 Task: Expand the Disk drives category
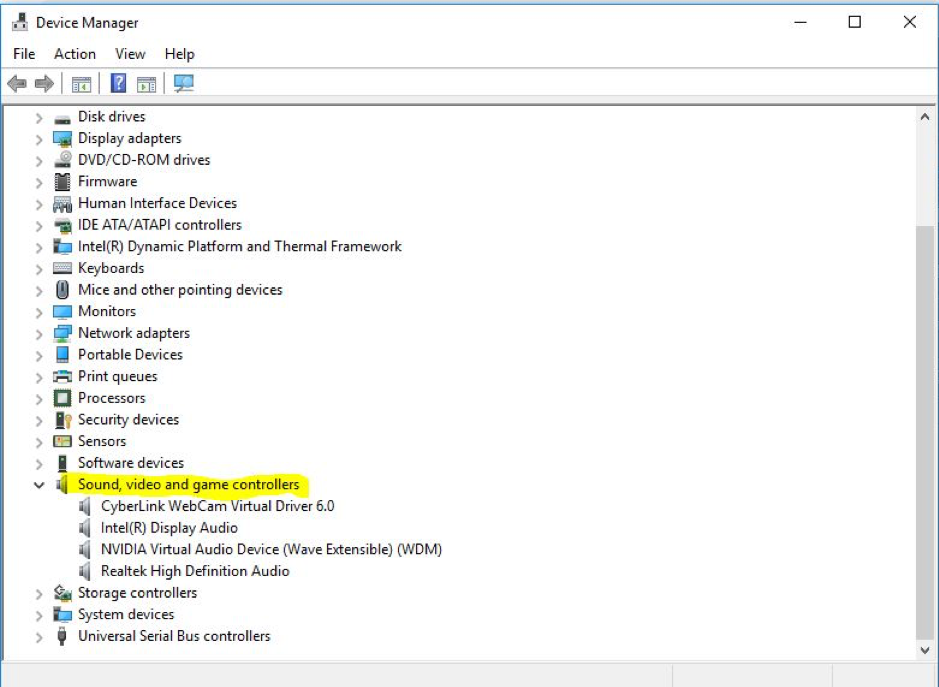coord(39,118)
